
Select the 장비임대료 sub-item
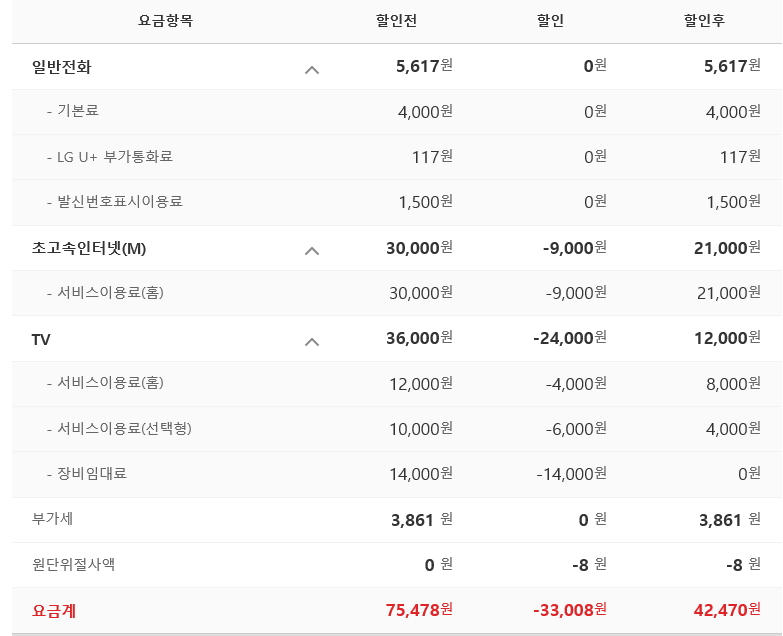(x=92, y=473)
